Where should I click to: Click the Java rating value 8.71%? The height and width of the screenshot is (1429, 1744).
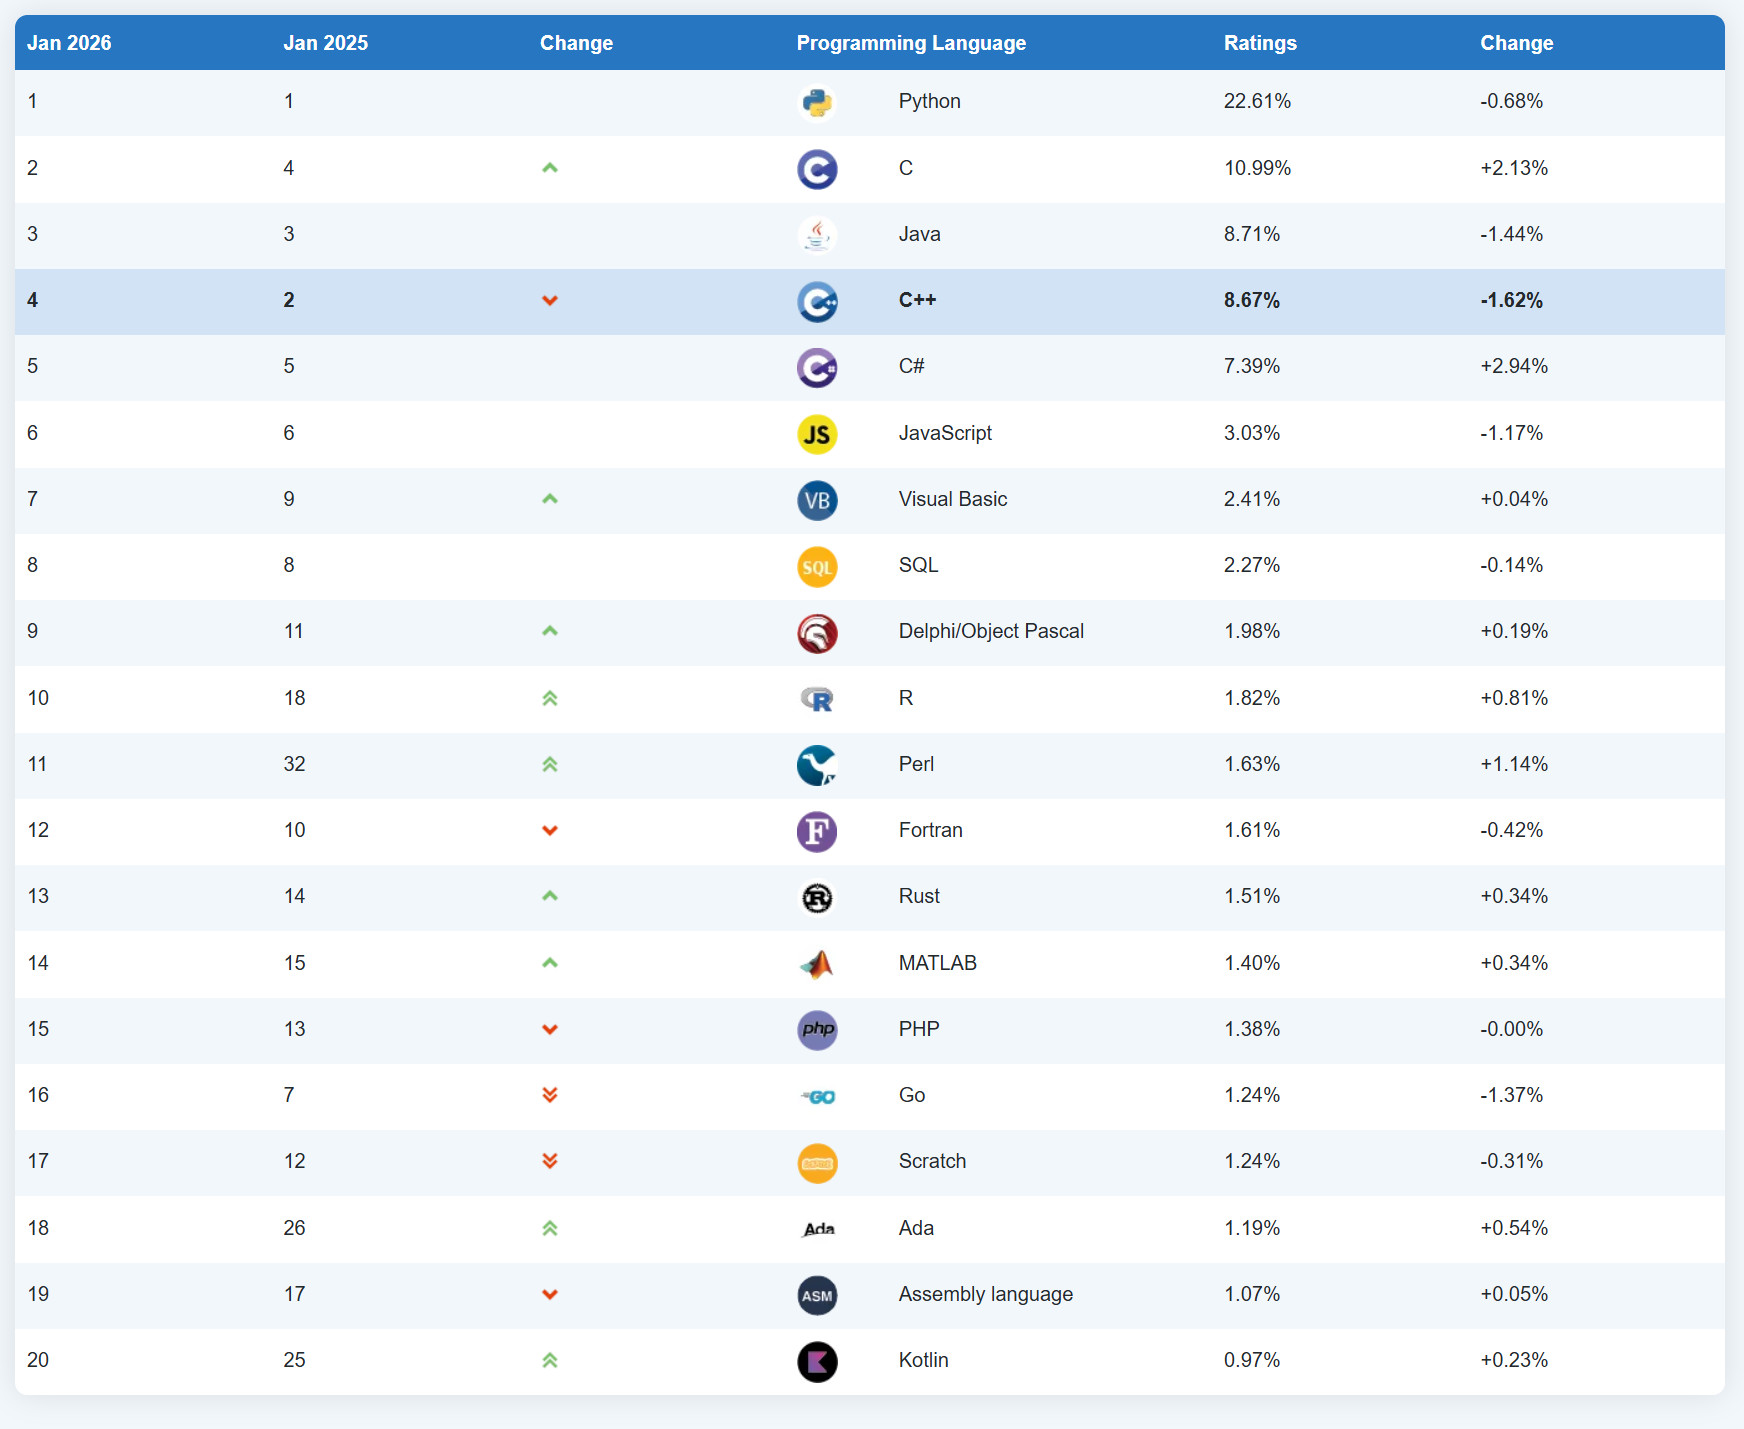coord(1252,234)
